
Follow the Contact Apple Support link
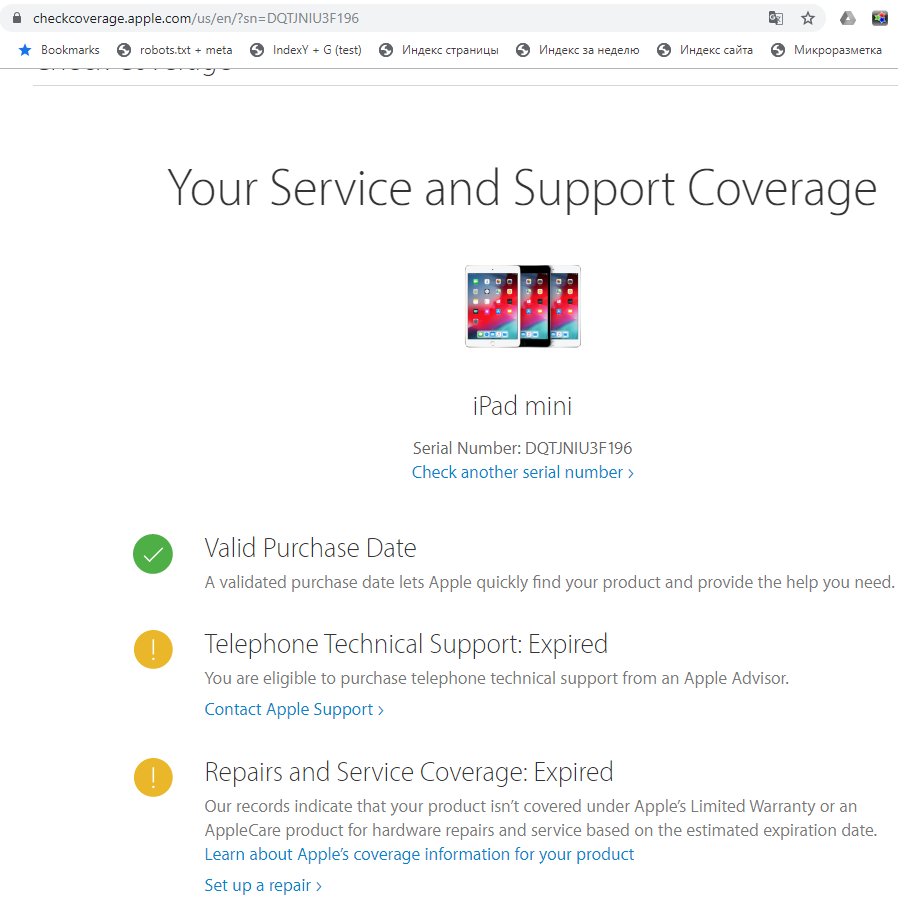tap(294, 709)
